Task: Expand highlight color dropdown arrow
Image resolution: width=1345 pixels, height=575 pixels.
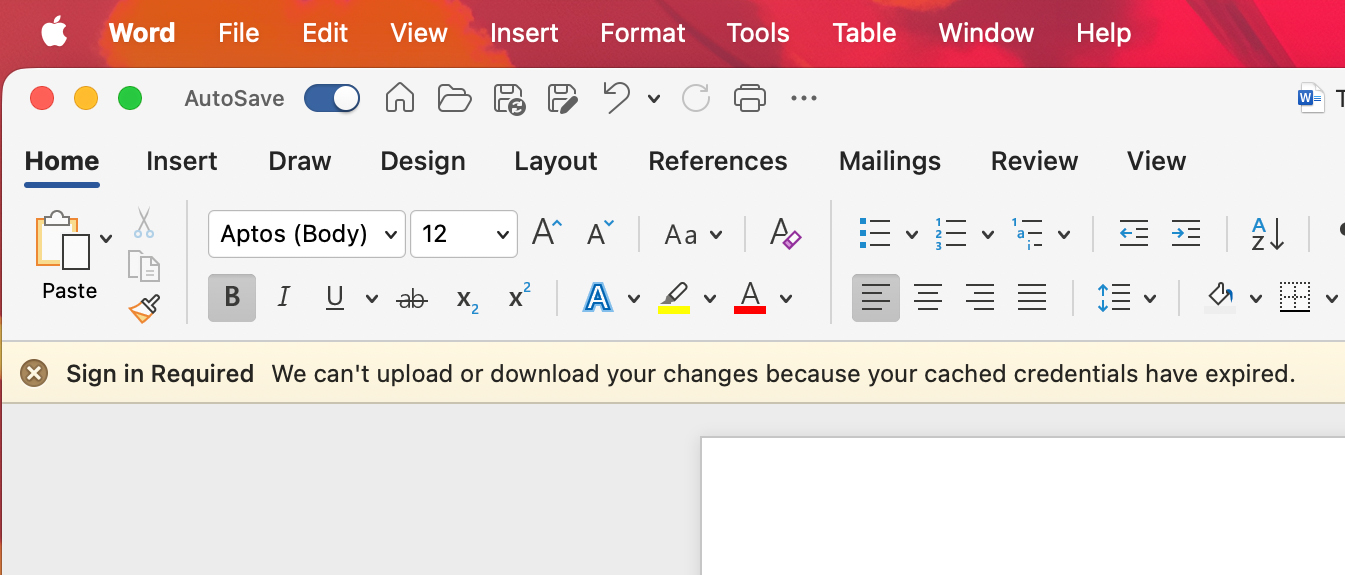Action: (x=710, y=298)
